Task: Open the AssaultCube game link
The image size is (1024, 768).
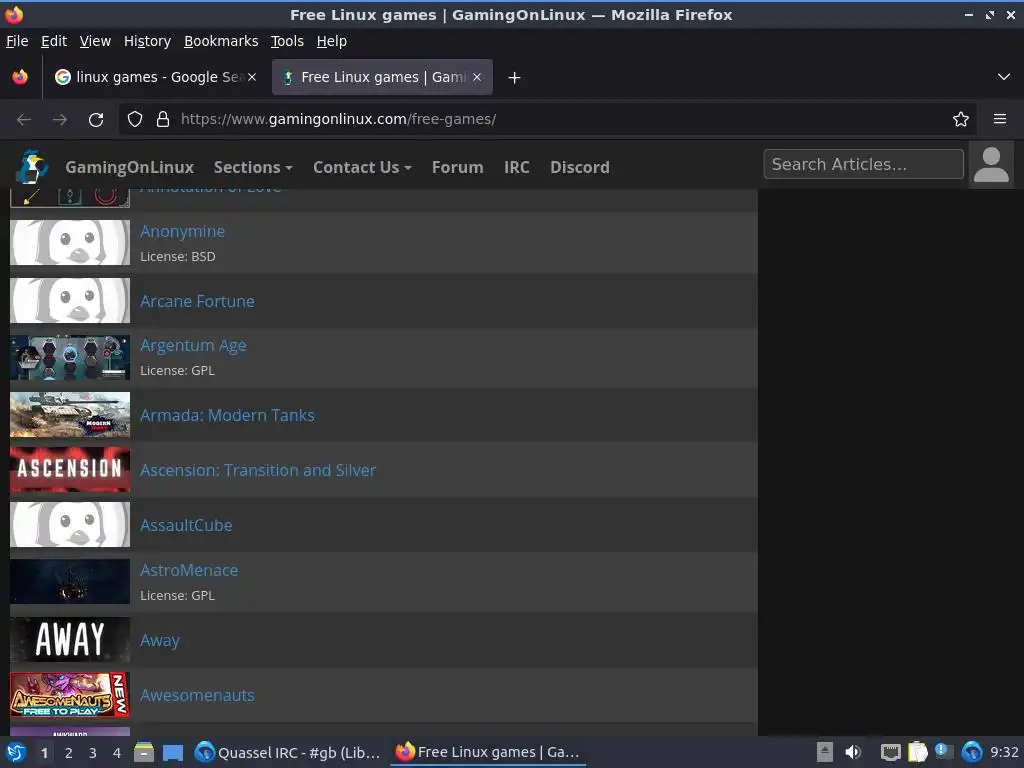Action: coord(186,525)
